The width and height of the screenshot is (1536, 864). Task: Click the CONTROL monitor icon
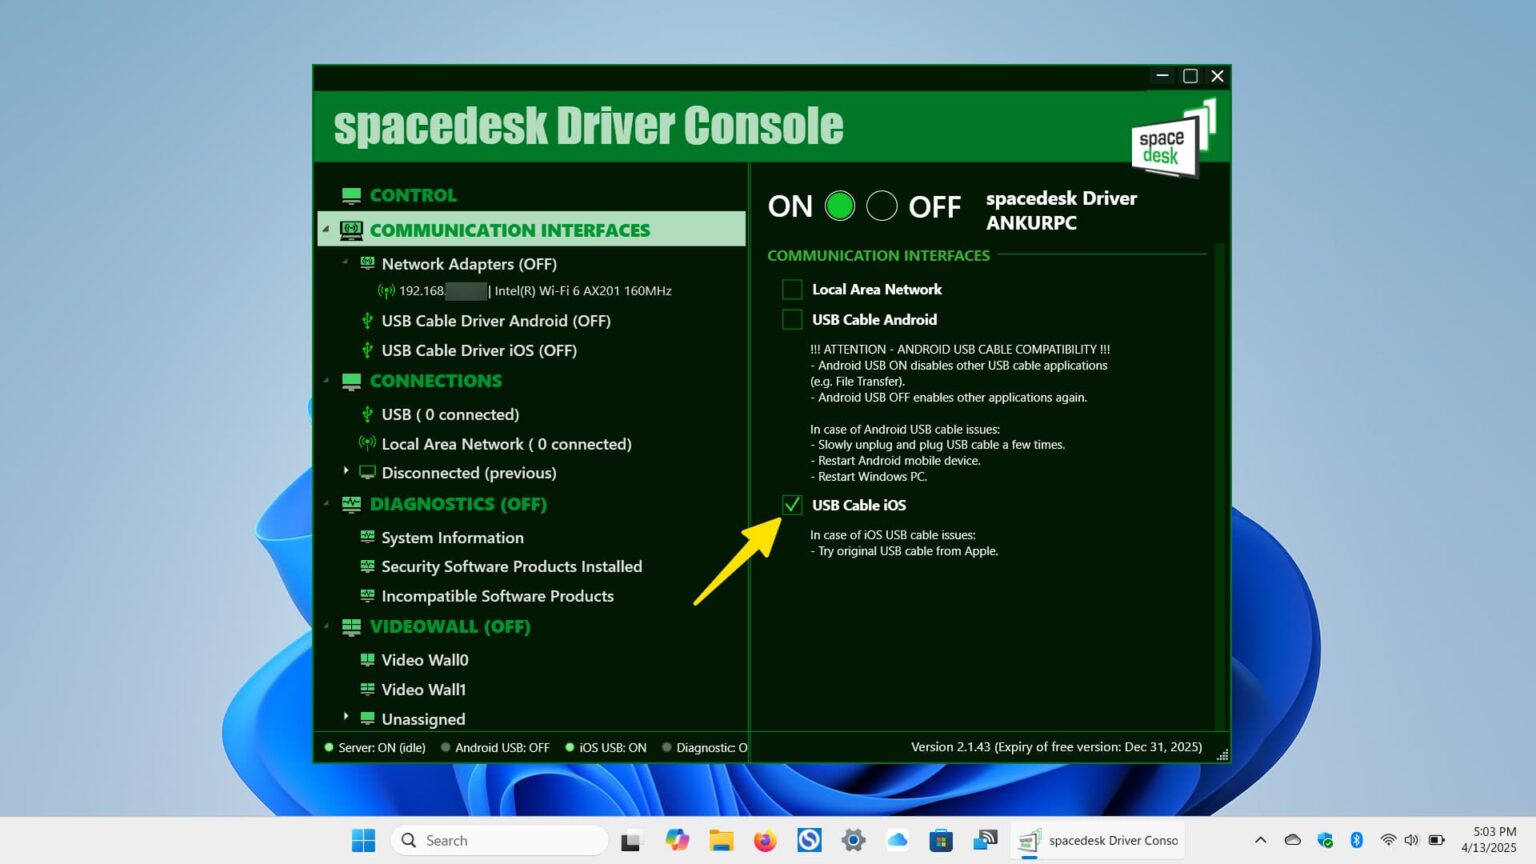coord(351,195)
